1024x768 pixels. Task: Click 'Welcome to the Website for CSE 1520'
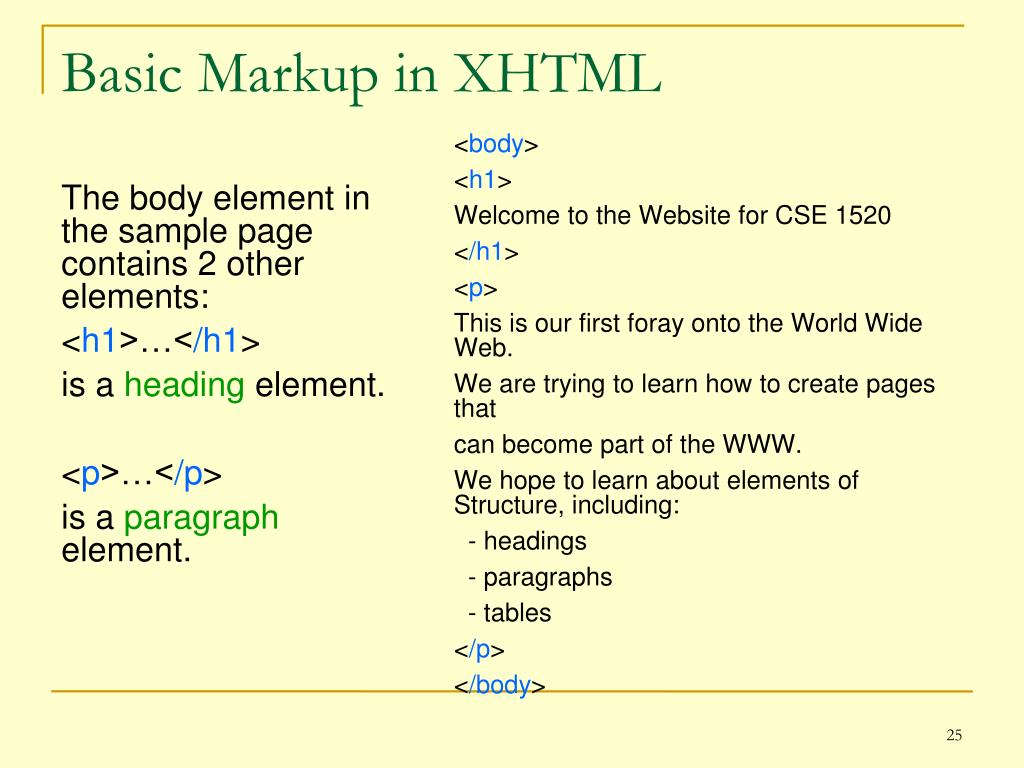[673, 216]
